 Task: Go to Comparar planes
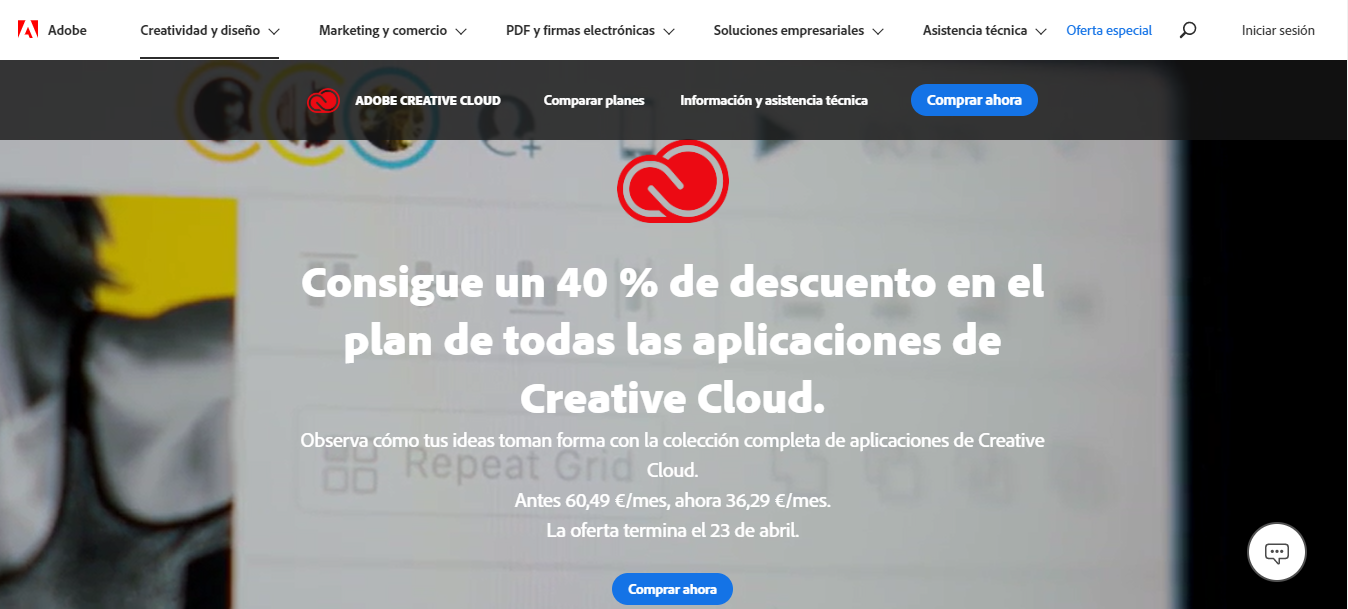[x=594, y=100]
